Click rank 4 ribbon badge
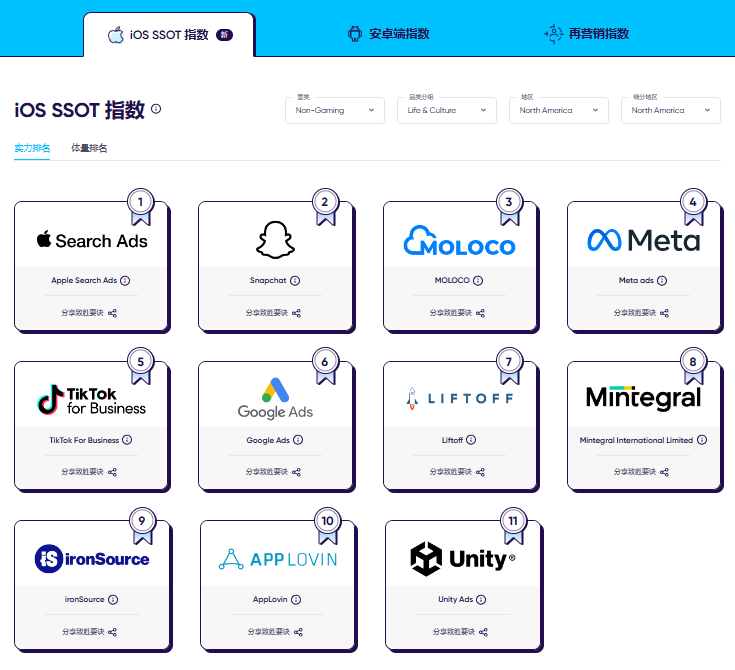The height and width of the screenshot is (670, 735). (693, 207)
